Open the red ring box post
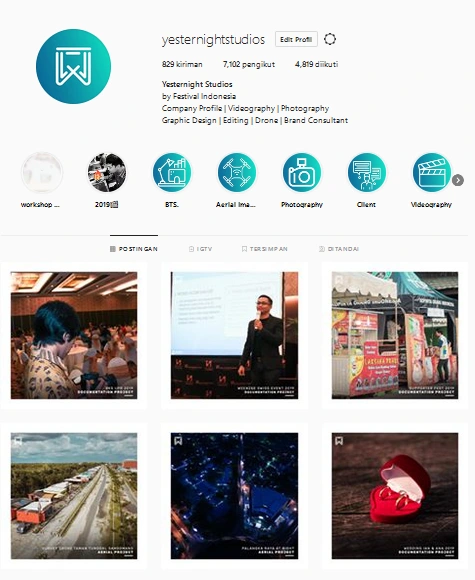 click(x=395, y=496)
